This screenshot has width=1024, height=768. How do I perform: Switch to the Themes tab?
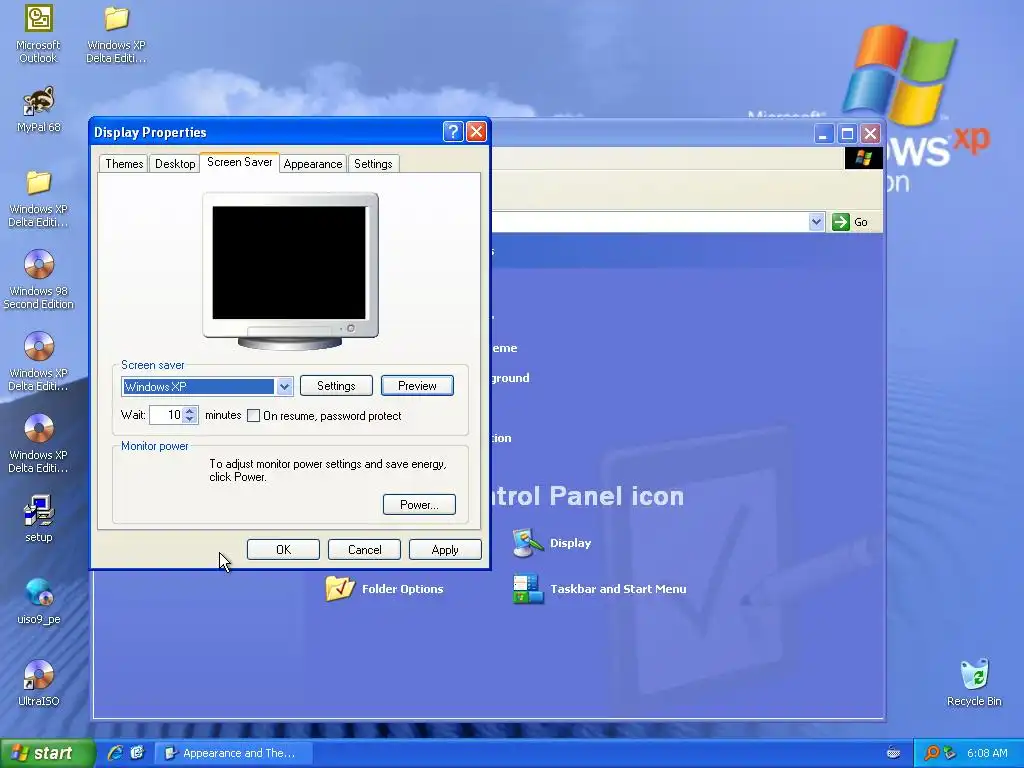(124, 163)
